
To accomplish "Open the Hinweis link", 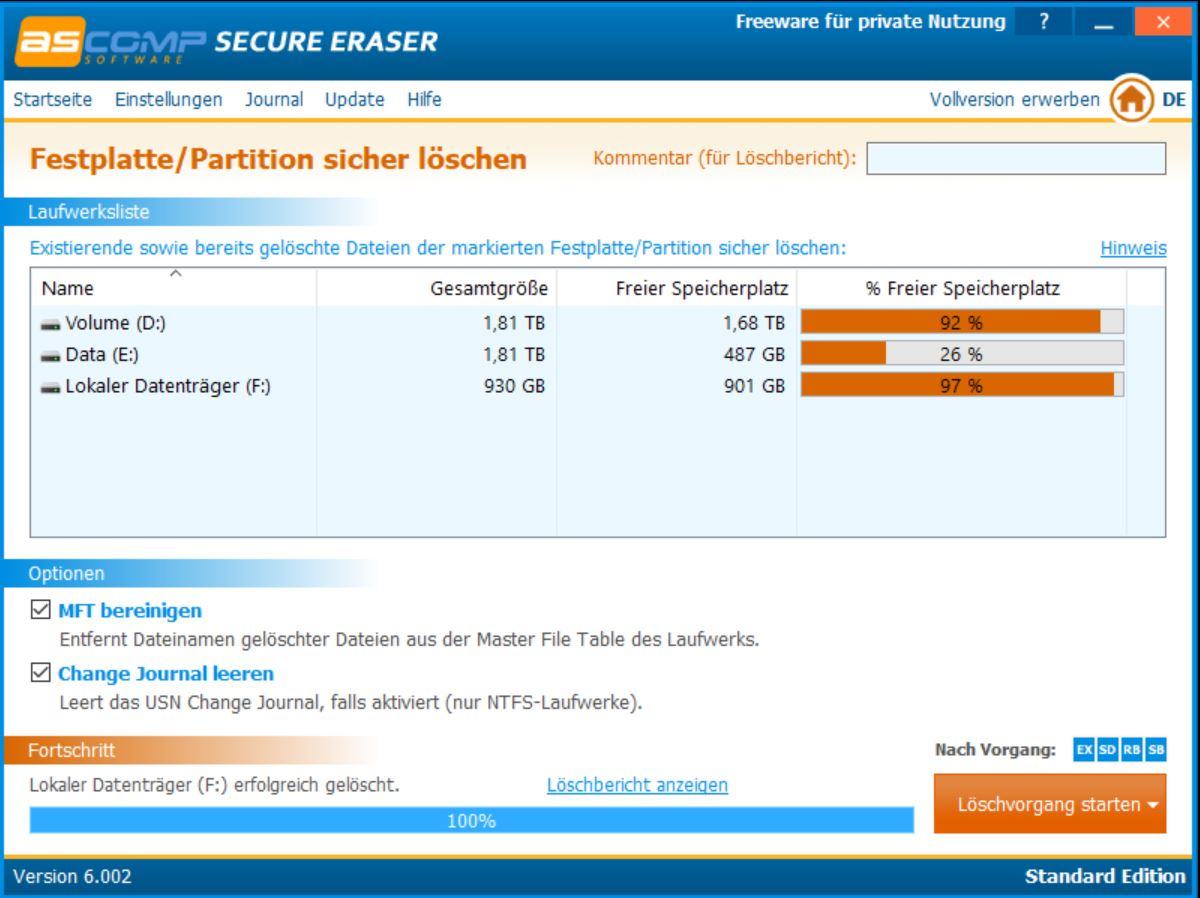I will click(x=1133, y=248).
